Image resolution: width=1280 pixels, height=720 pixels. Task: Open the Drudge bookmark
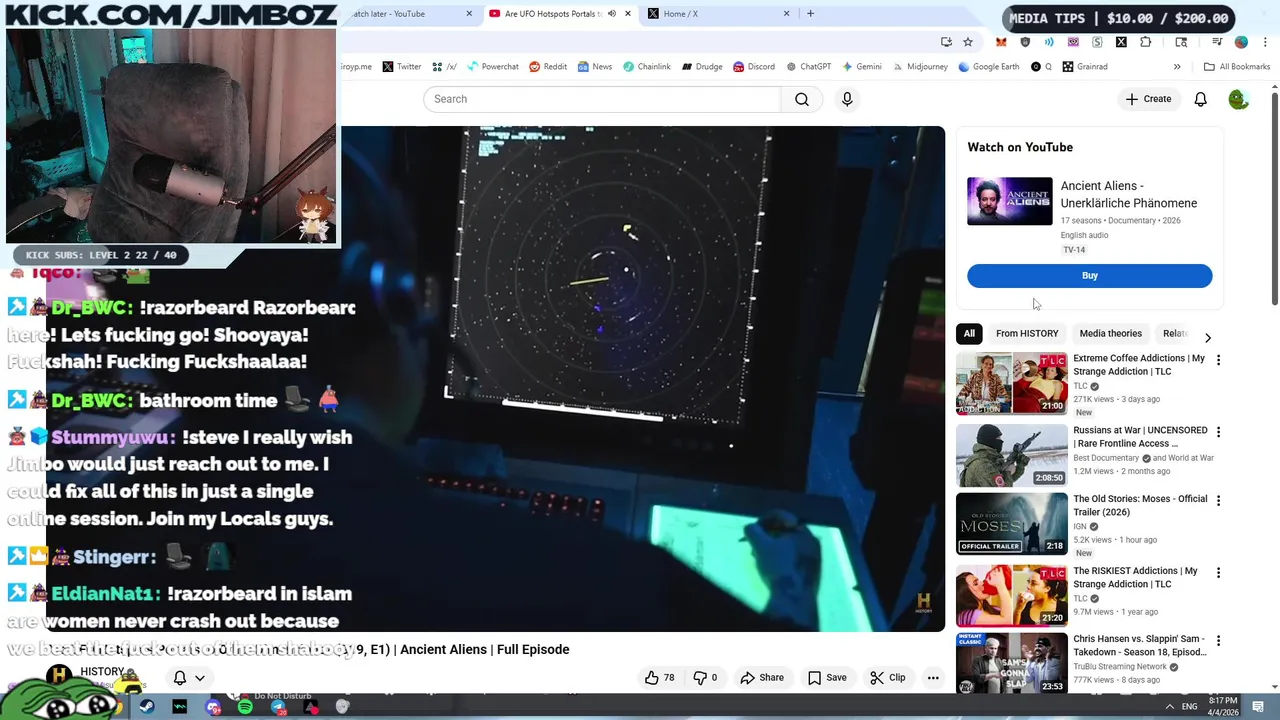(x=702, y=67)
